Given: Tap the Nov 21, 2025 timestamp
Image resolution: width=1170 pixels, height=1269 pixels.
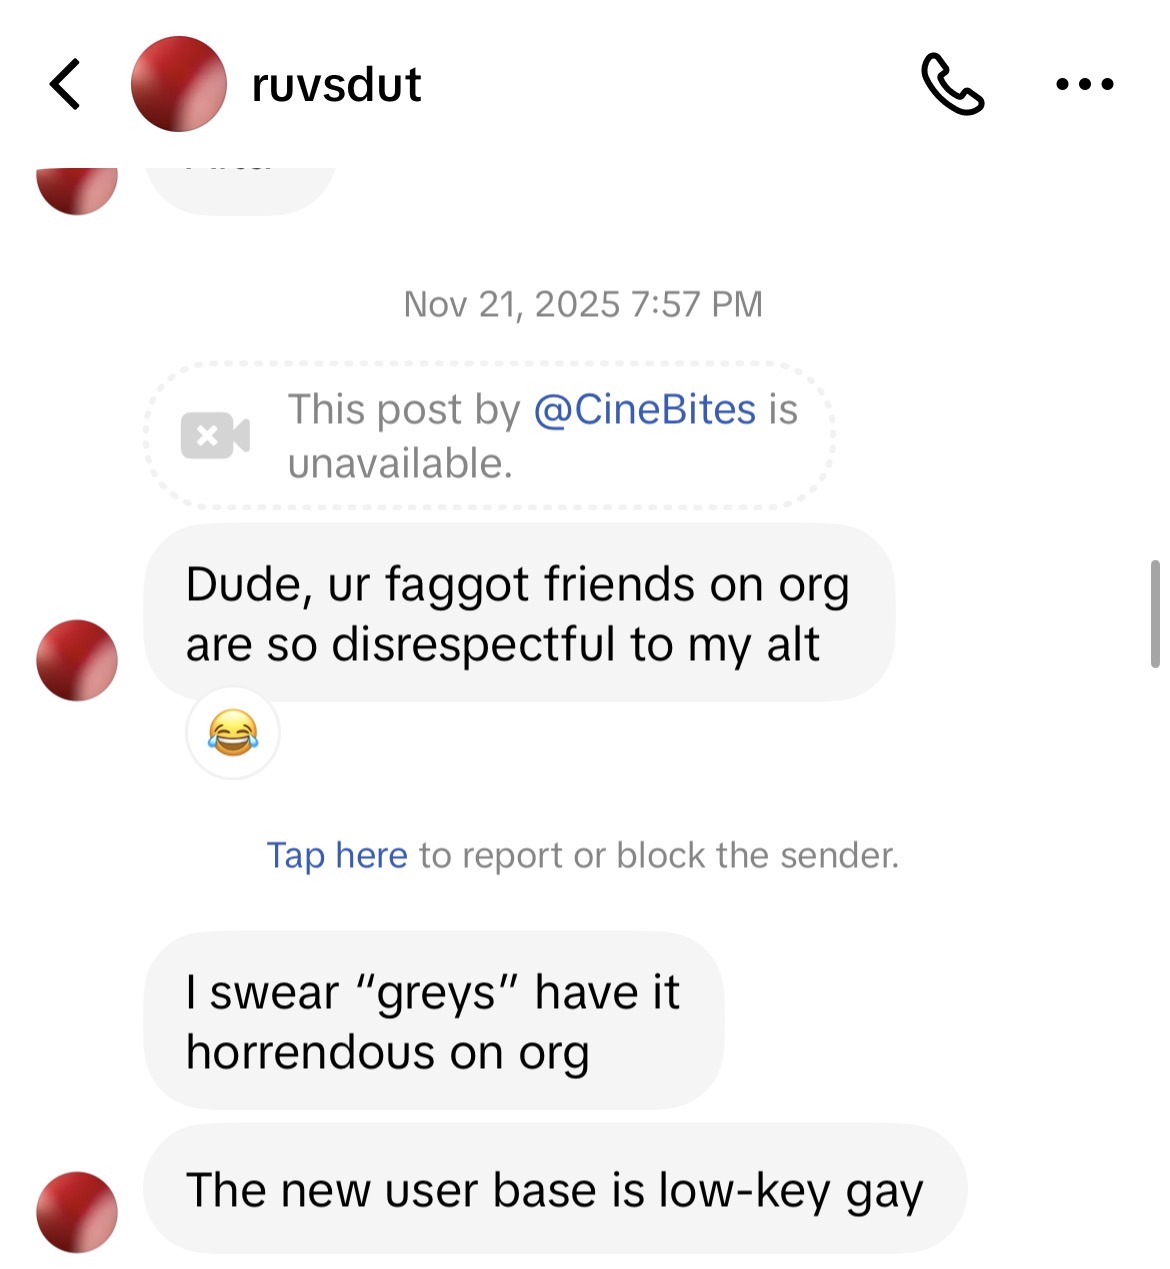Looking at the screenshot, I should (x=583, y=304).
